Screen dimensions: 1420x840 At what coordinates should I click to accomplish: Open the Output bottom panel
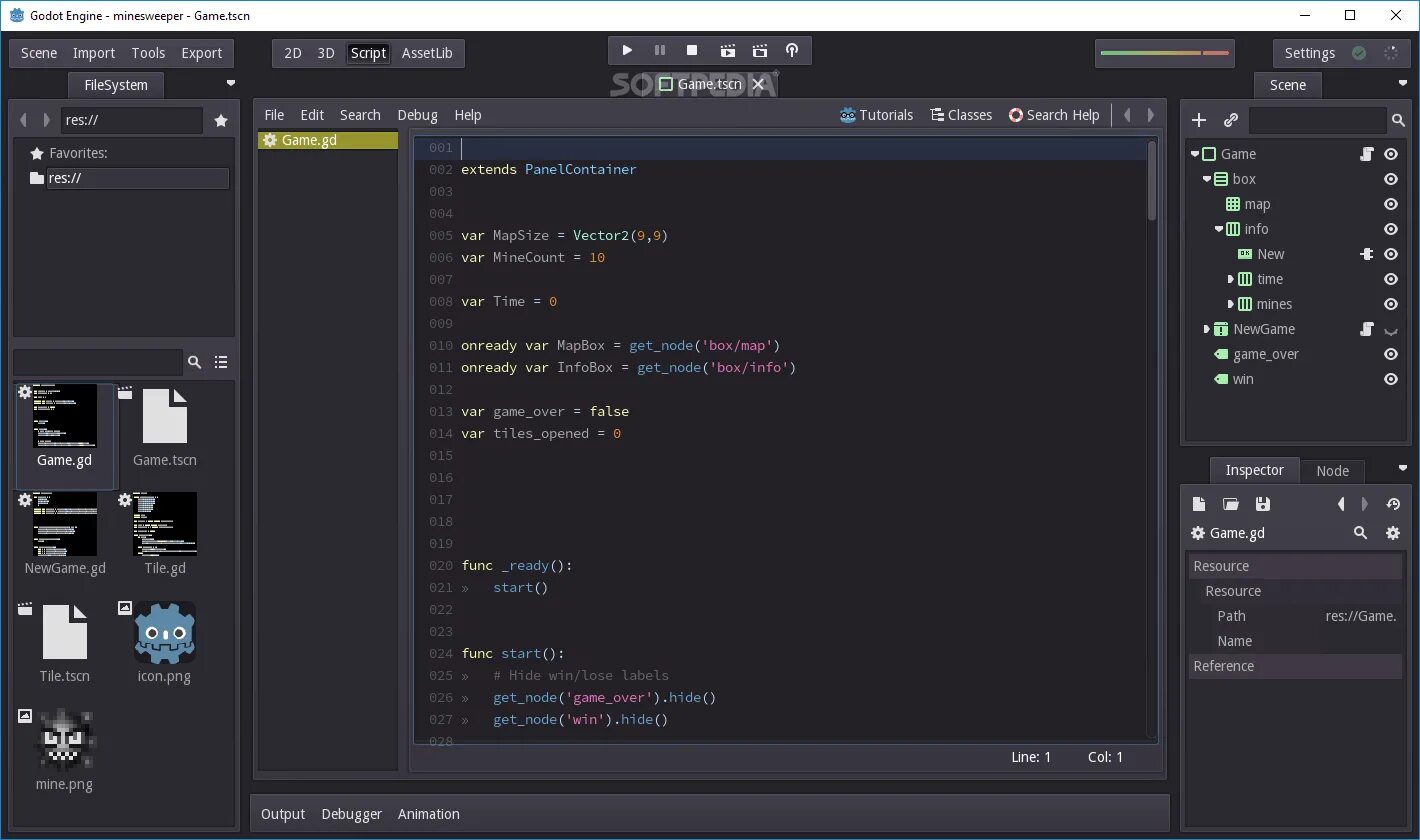(283, 814)
